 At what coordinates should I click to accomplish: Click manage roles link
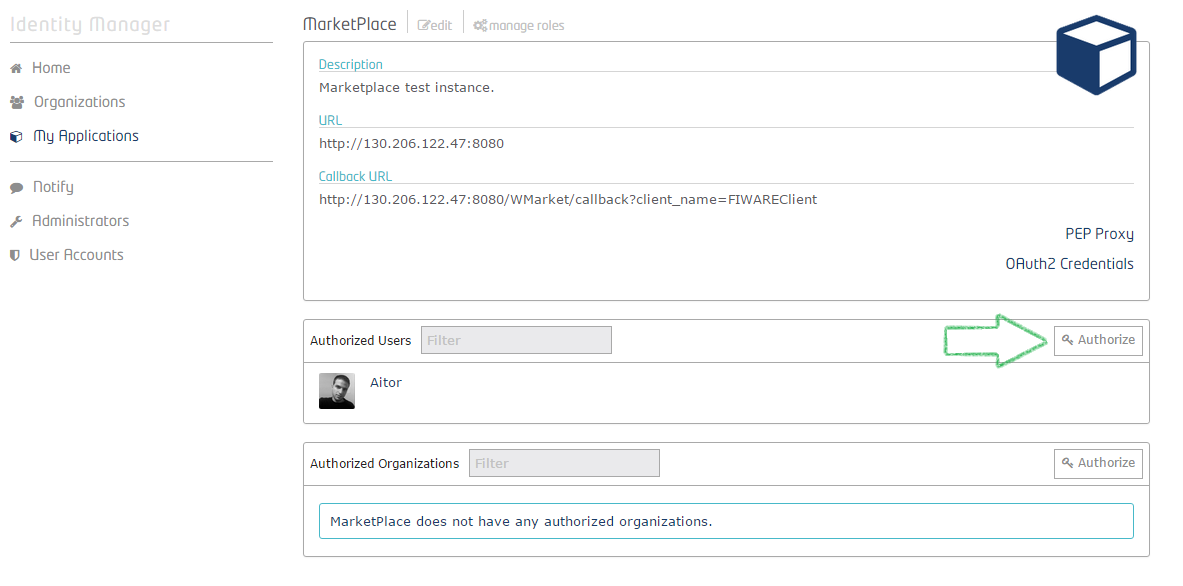tap(518, 26)
